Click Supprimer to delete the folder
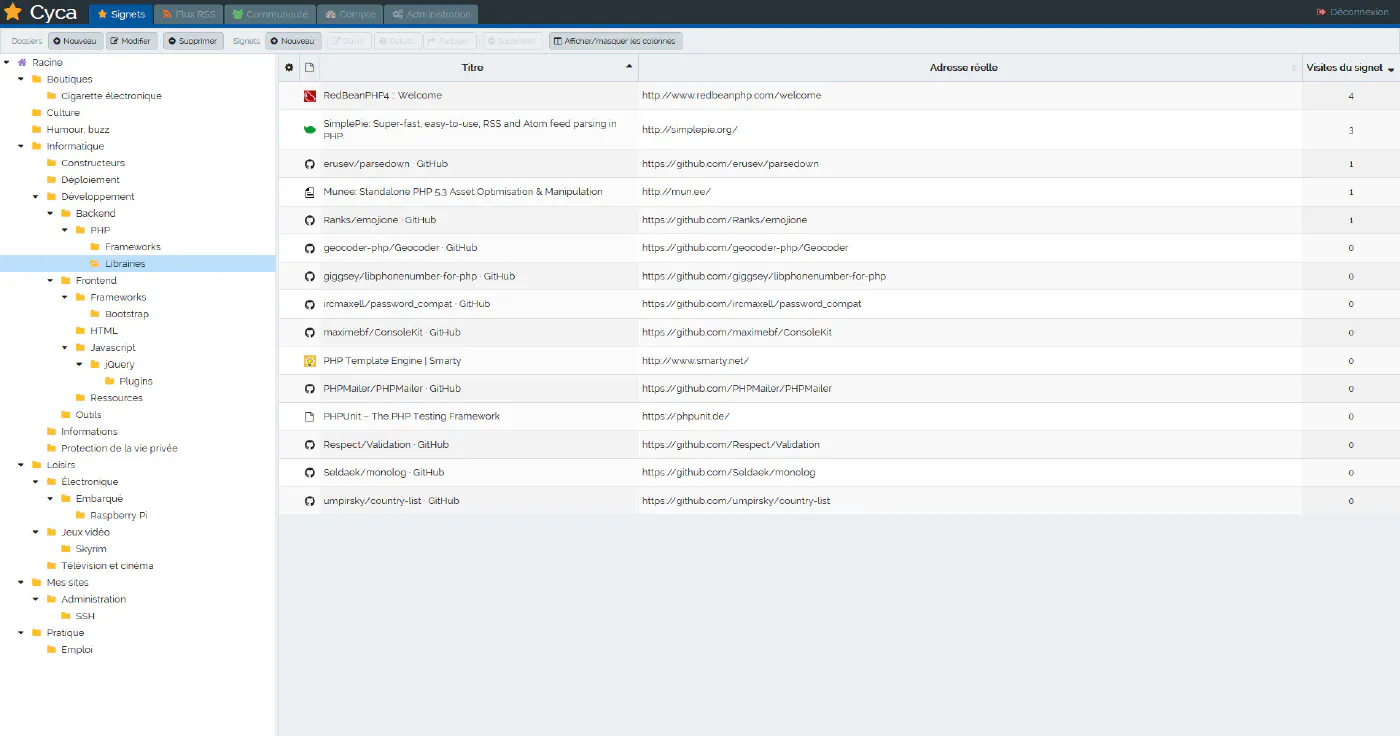Screen dimensions: 1400x736 193,41
